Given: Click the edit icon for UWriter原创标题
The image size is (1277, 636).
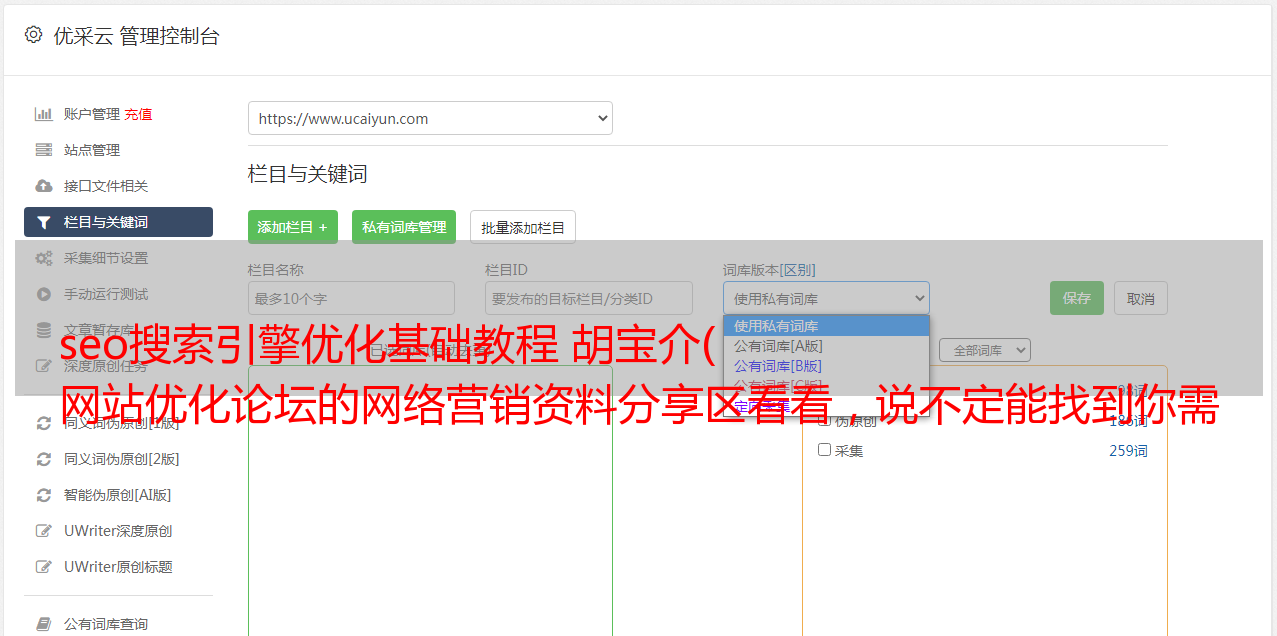Looking at the screenshot, I should coord(44,567).
